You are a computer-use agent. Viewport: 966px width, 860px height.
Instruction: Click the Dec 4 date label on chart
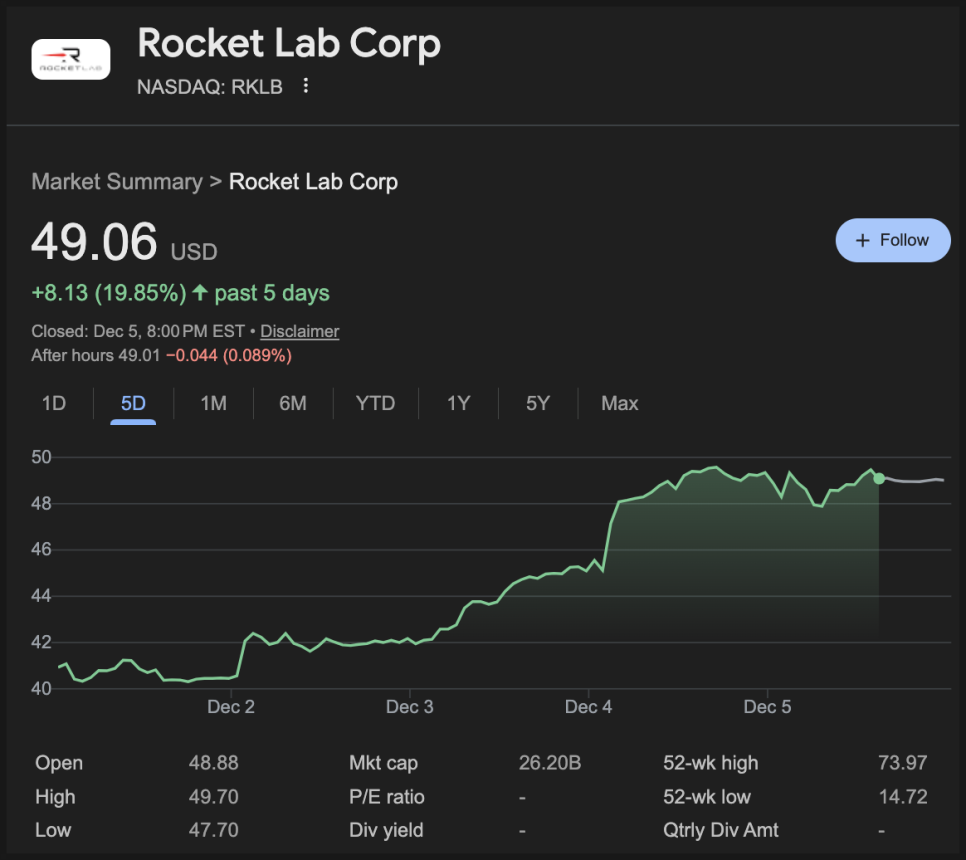point(588,707)
